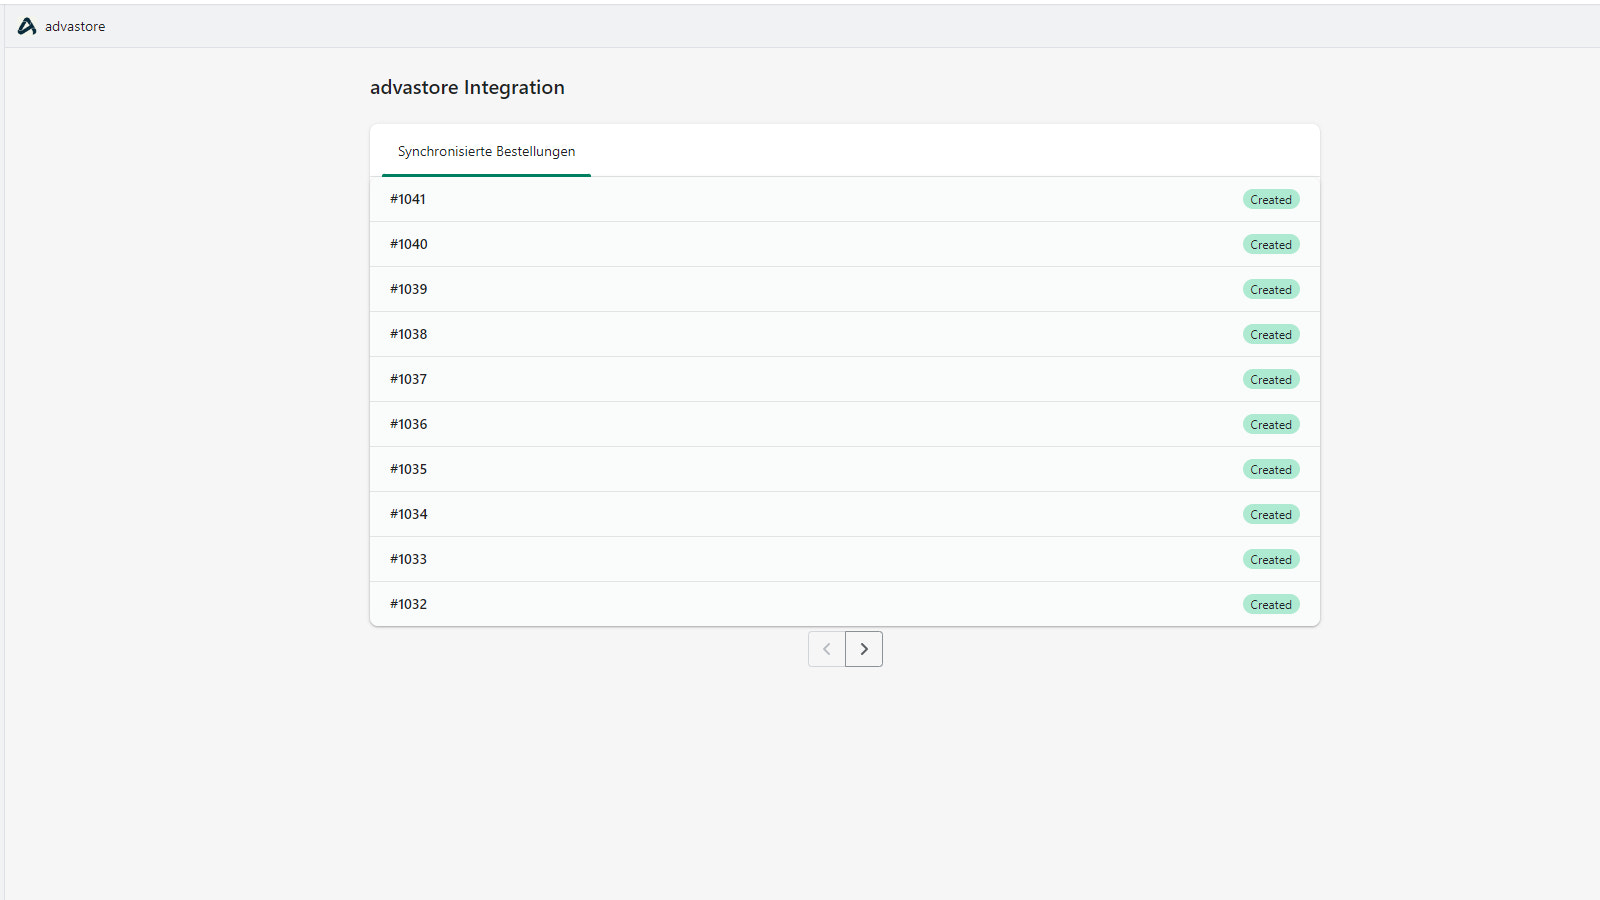Open order #1040
Viewport: 1600px width, 900px height.
(845, 244)
